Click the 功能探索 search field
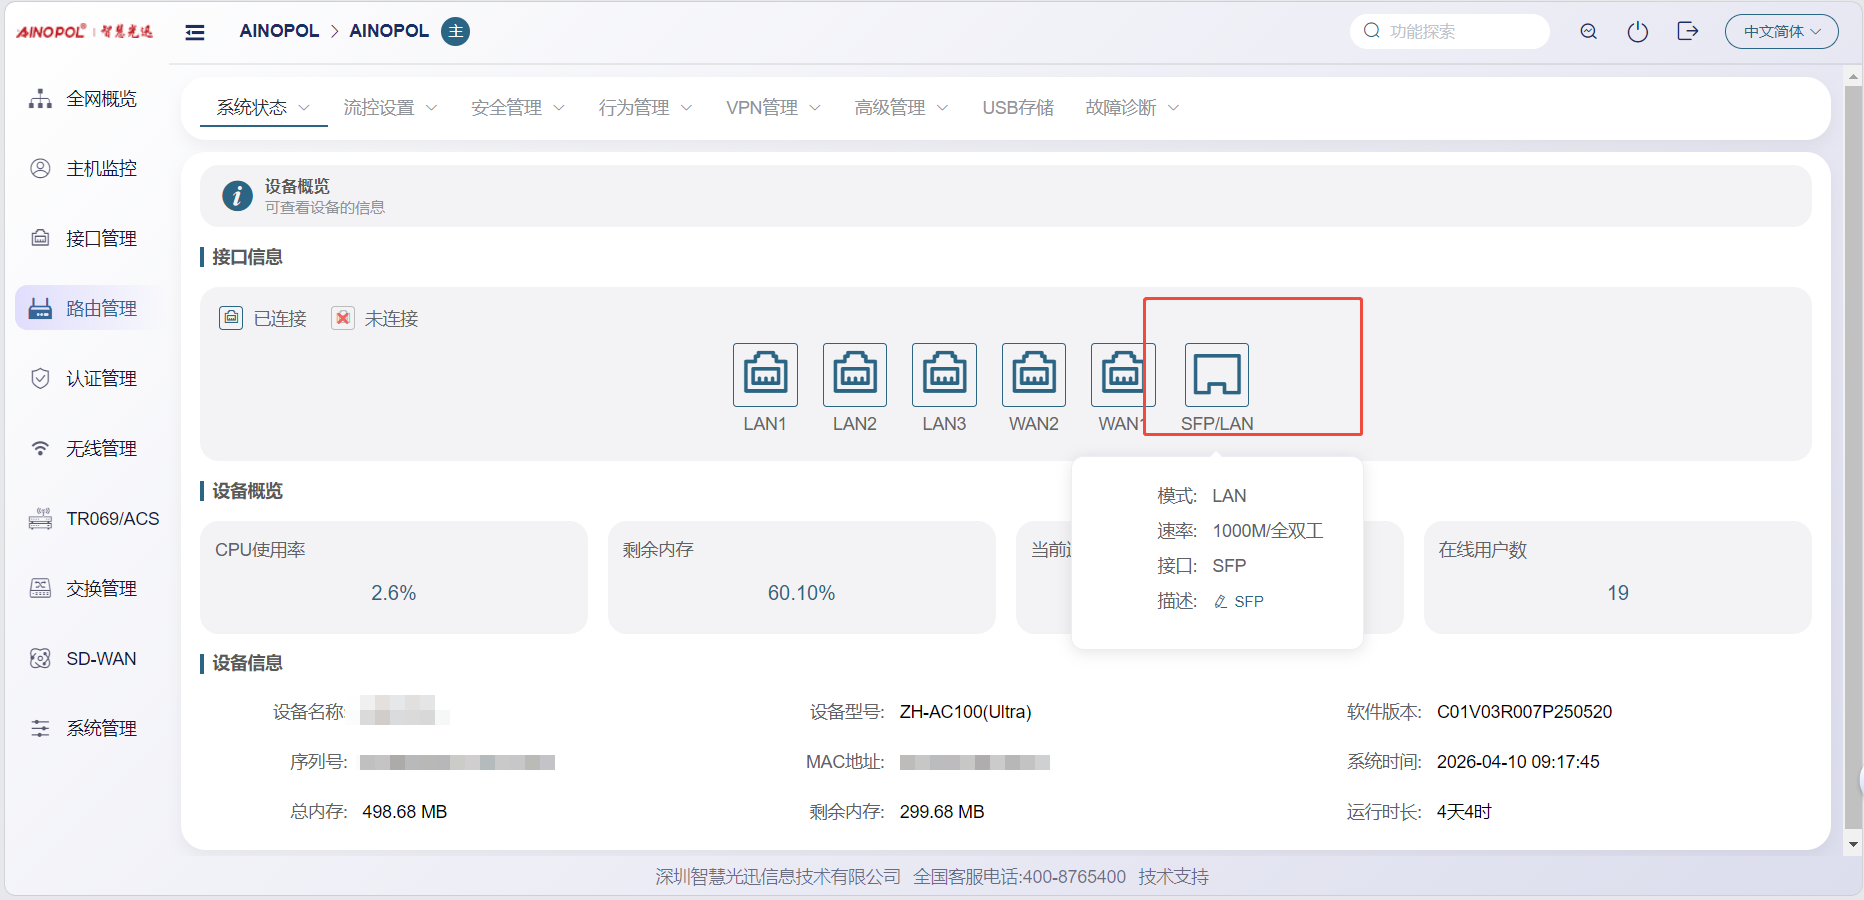 1460,32
